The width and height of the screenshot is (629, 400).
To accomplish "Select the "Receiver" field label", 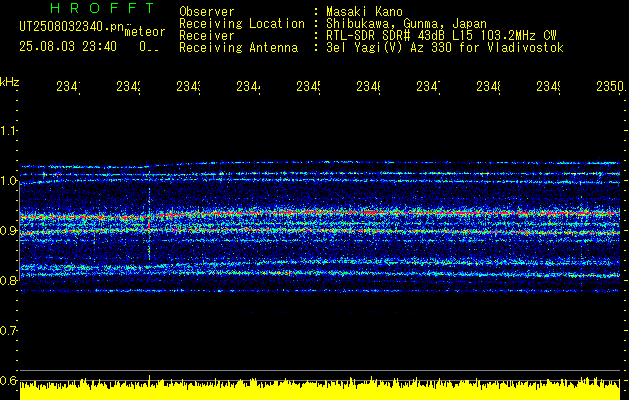I will click(x=207, y=36).
